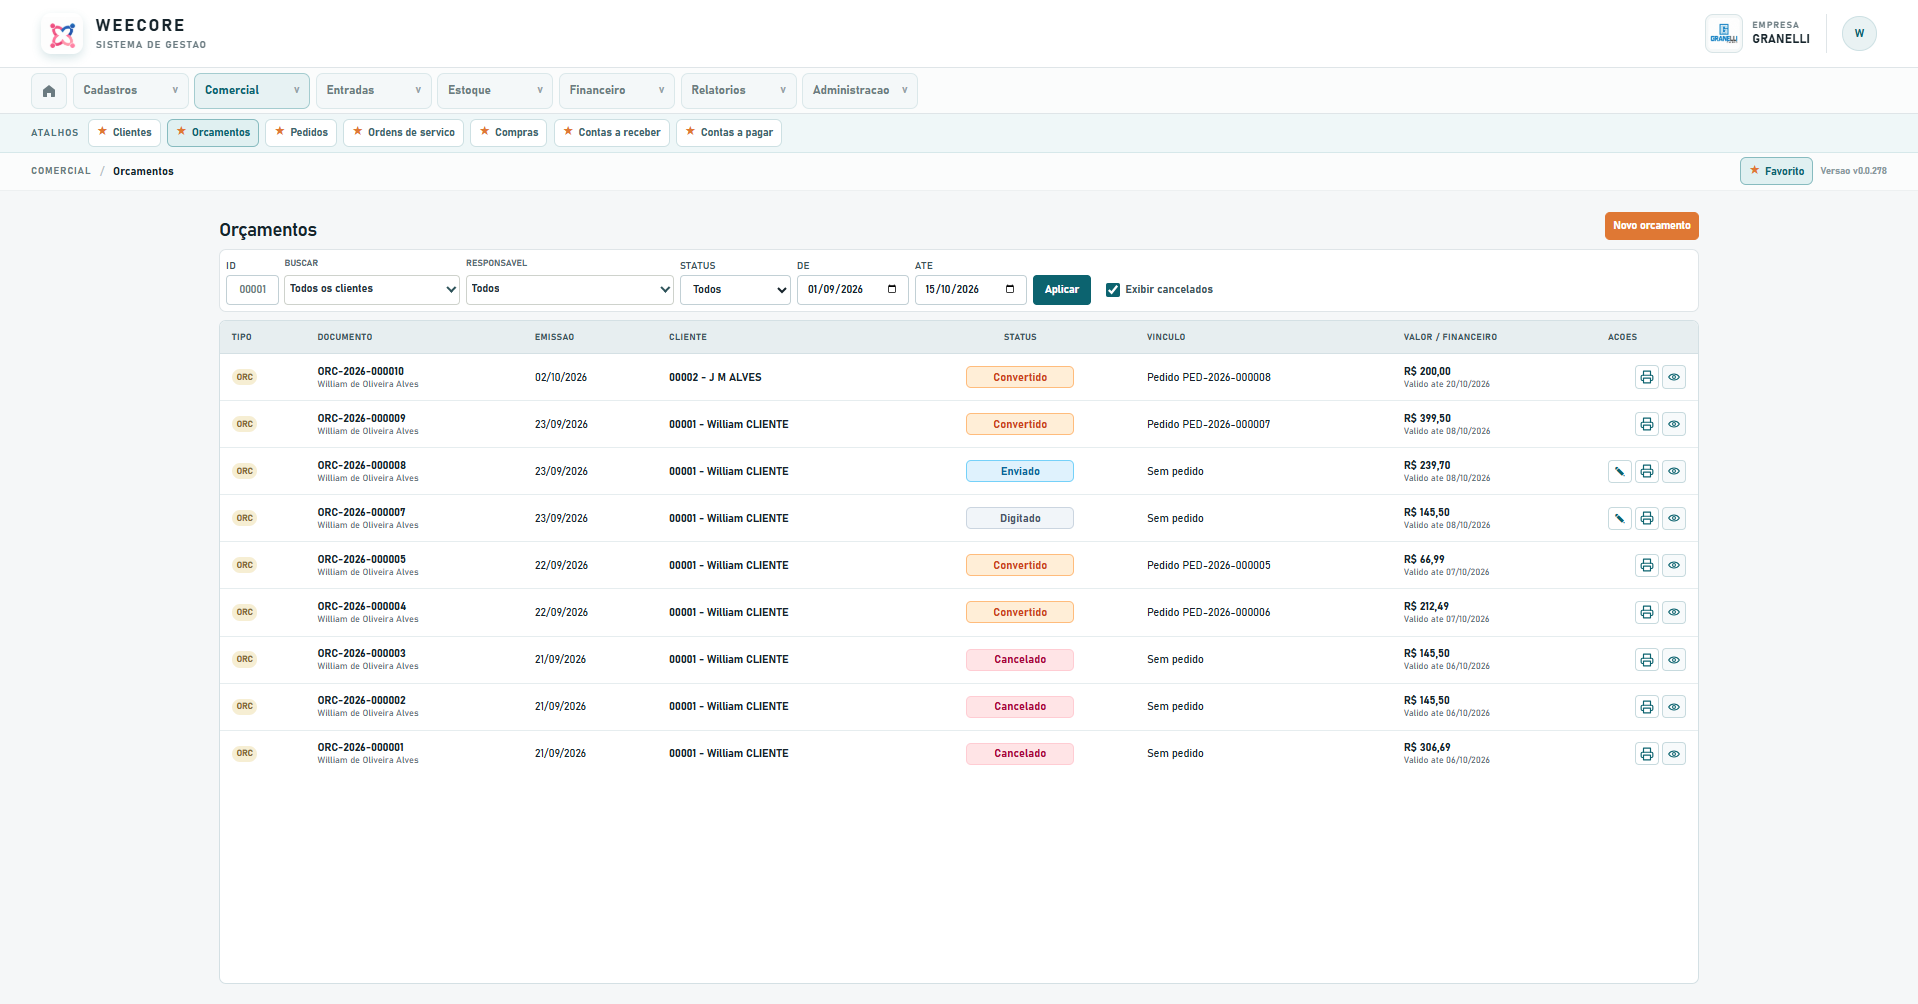1918x1004 pixels.
Task: Expand the Cadastros menu
Action: 130,90
